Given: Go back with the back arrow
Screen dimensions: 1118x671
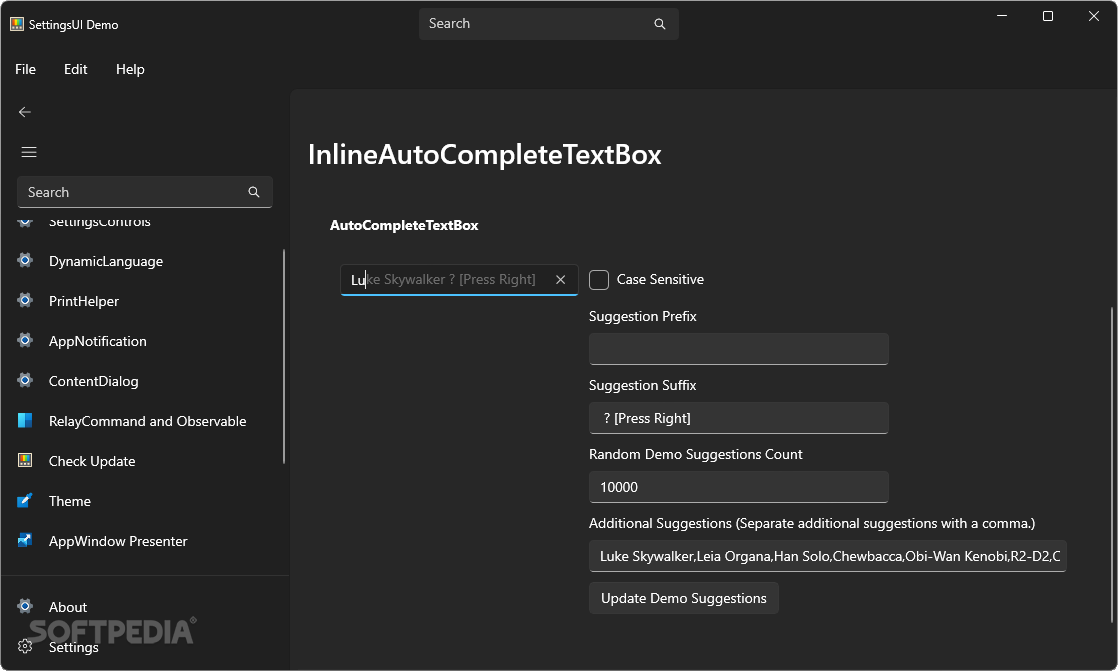Looking at the screenshot, I should coord(25,112).
